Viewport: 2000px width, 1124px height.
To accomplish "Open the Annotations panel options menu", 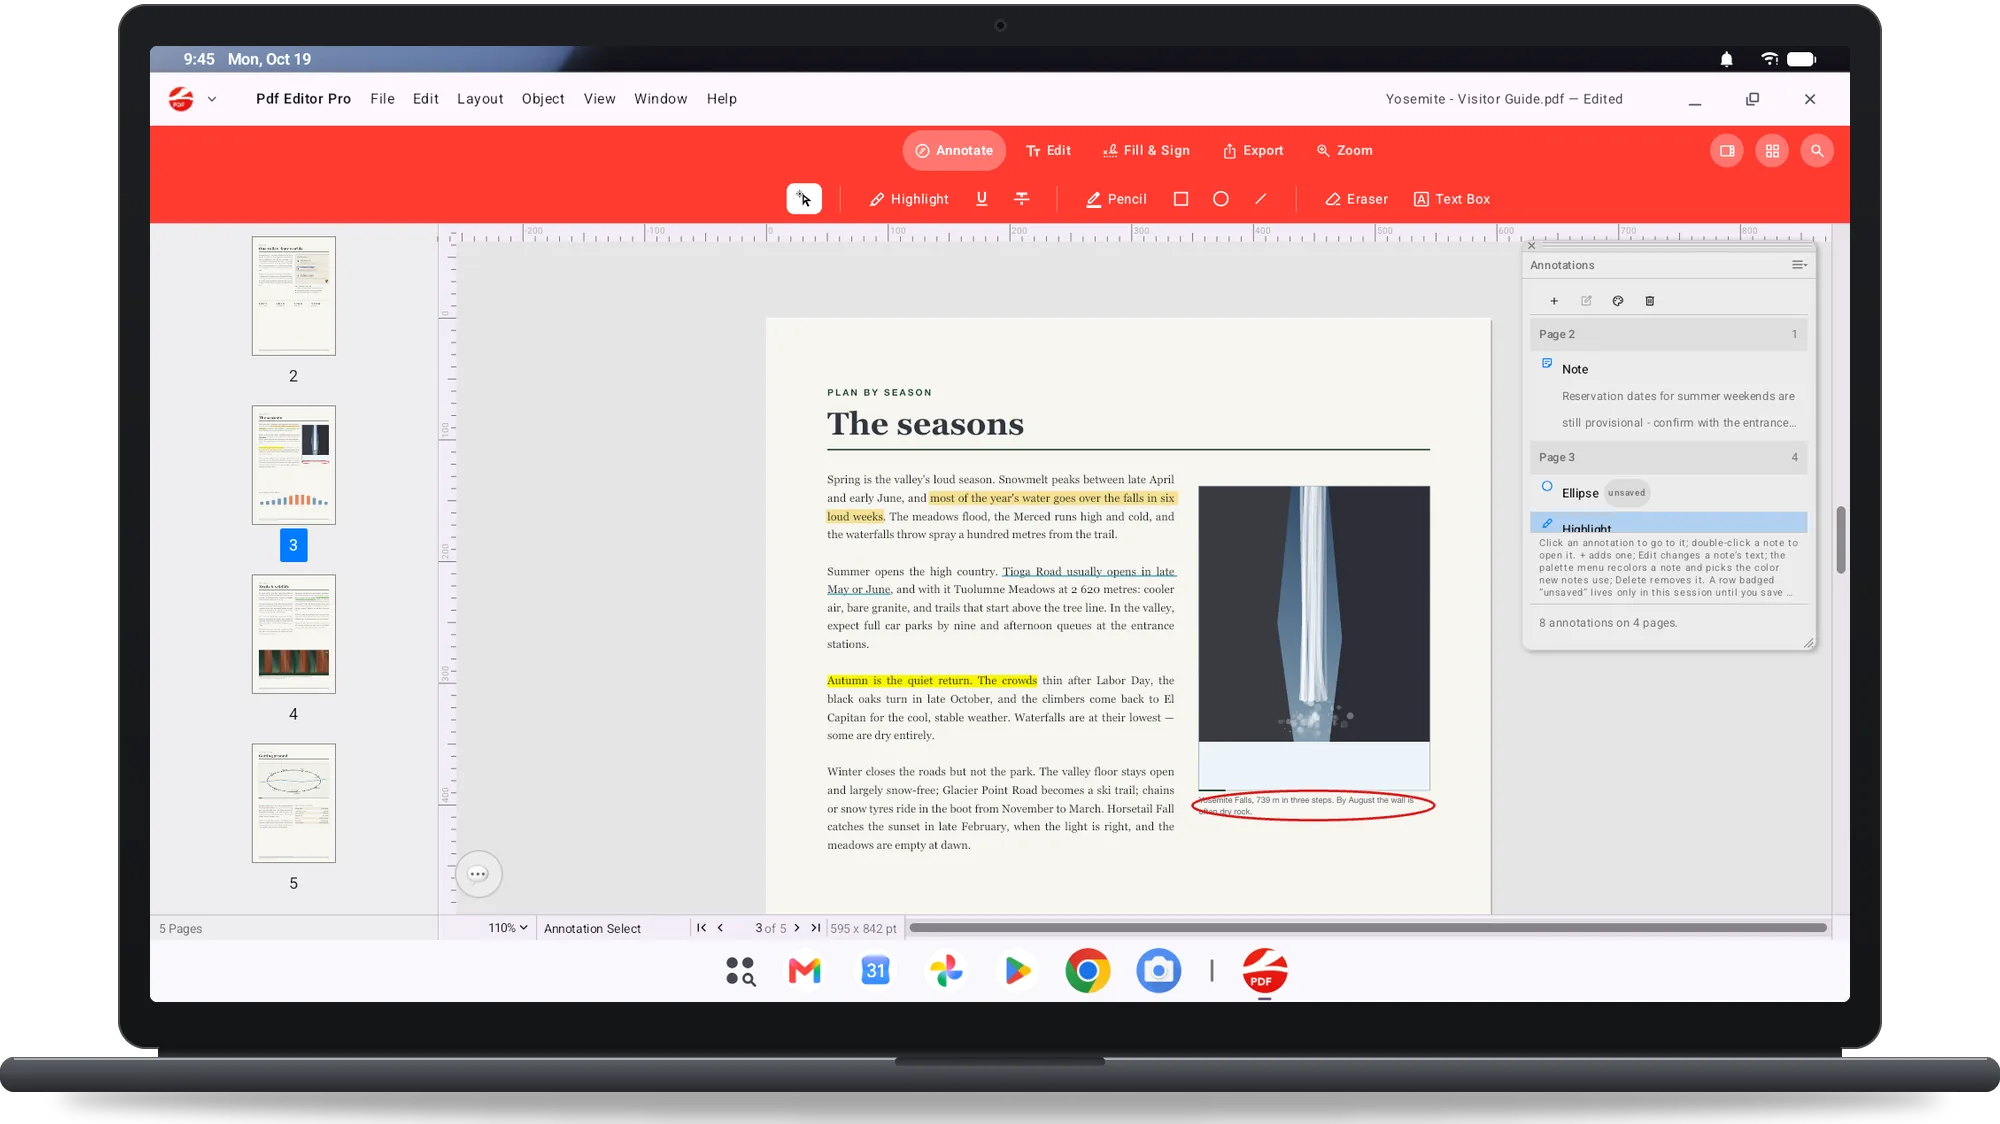I will coord(1799,265).
